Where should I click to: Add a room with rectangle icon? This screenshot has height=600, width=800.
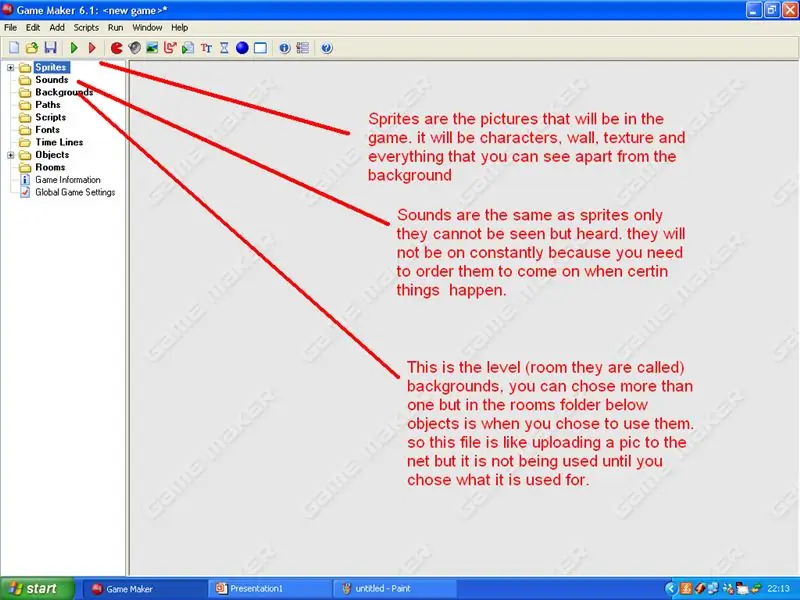tap(260, 48)
